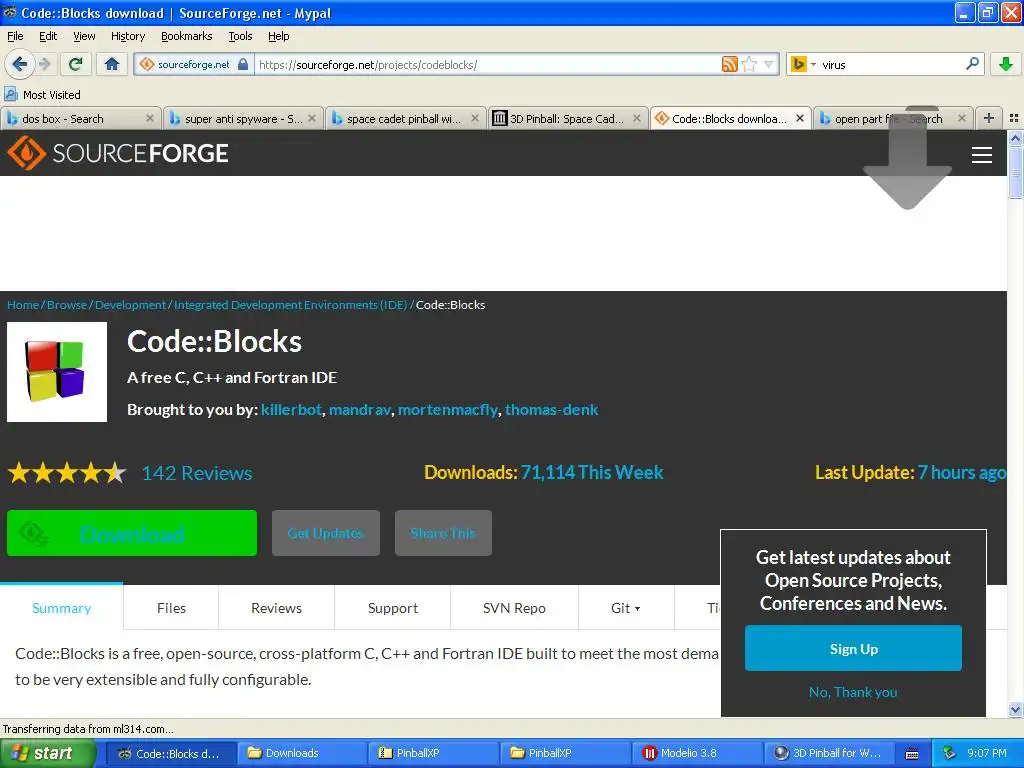Follow the Browse breadcrumb link
The image size is (1024, 768).
click(67, 305)
